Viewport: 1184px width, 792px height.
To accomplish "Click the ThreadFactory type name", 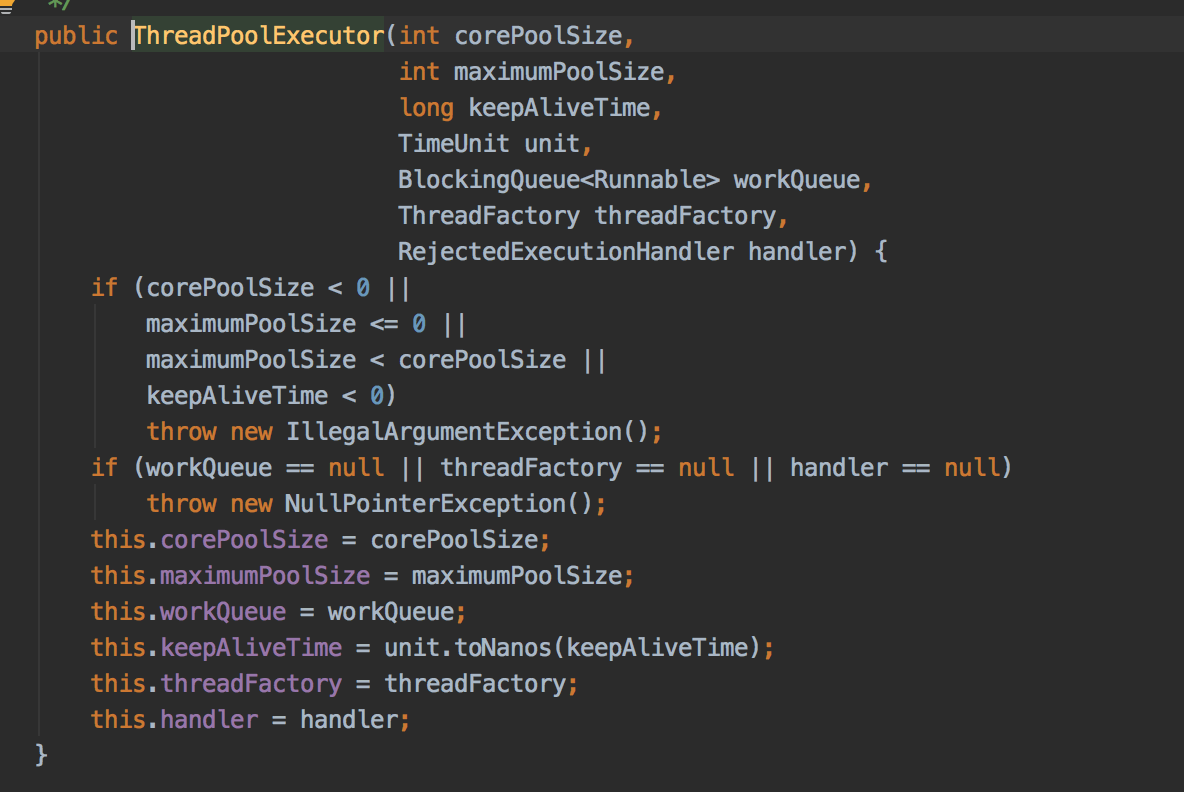I will pos(489,216).
